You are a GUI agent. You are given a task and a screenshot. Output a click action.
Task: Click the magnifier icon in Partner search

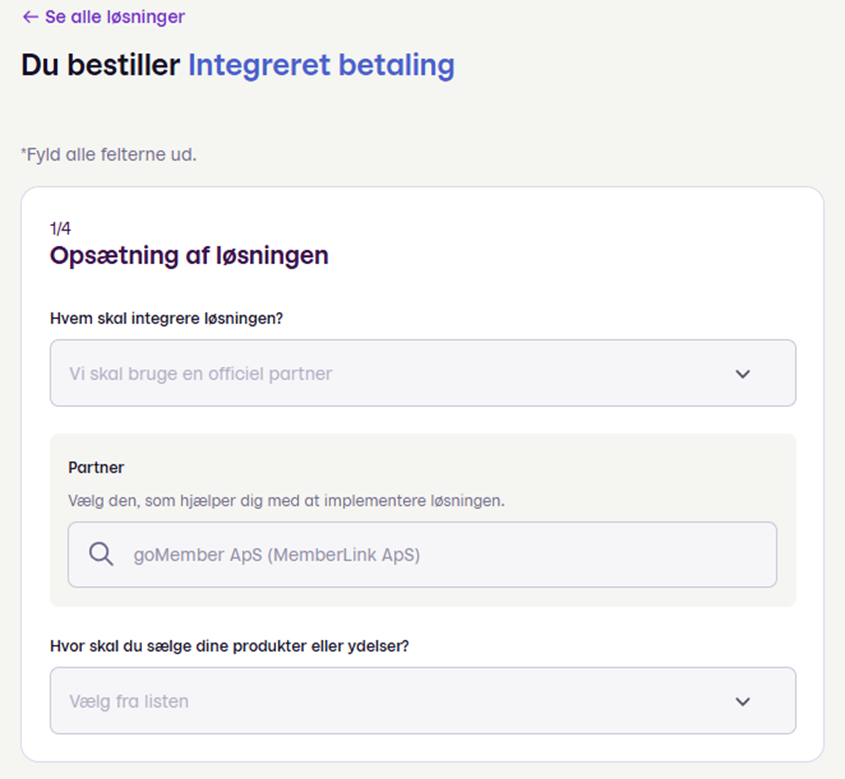click(101, 554)
